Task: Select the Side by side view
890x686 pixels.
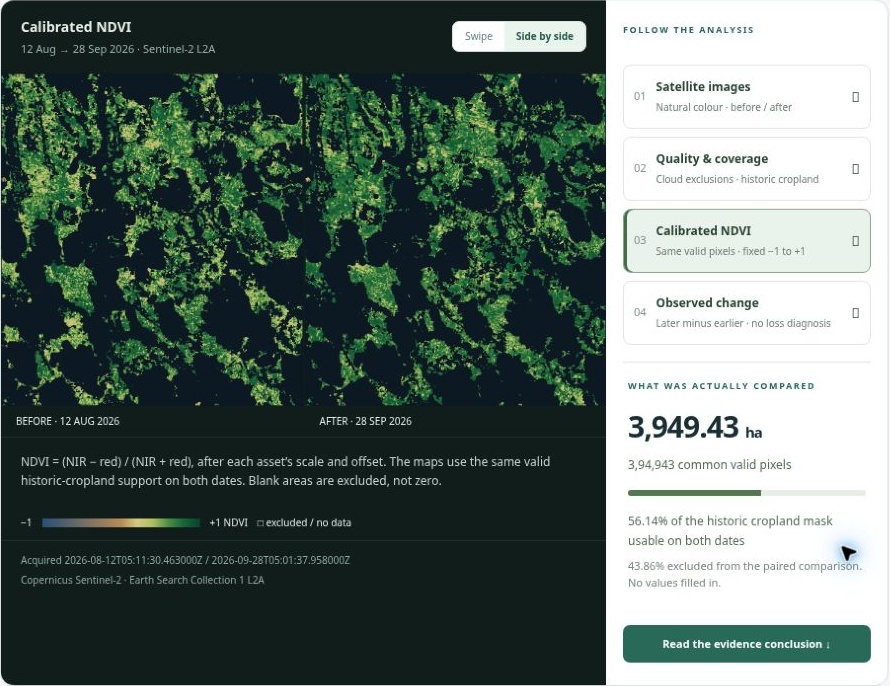Action: 544,36
